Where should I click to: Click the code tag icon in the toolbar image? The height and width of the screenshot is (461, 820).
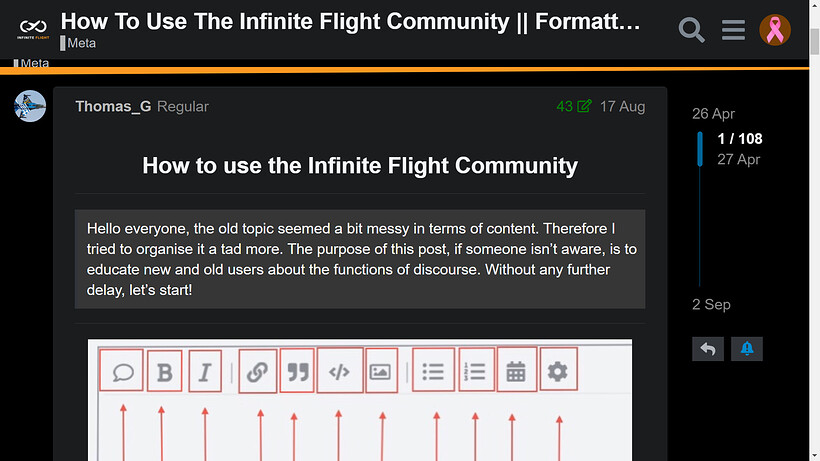[x=339, y=371]
